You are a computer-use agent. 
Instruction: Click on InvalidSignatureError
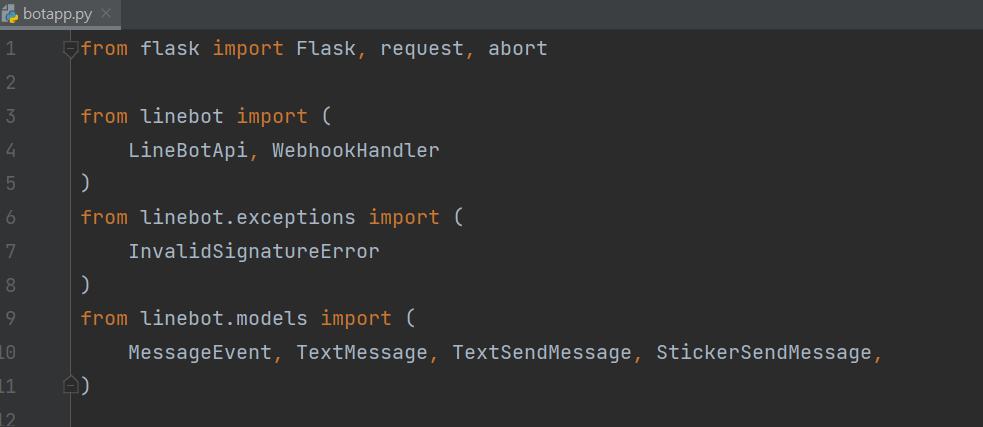coord(254,251)
